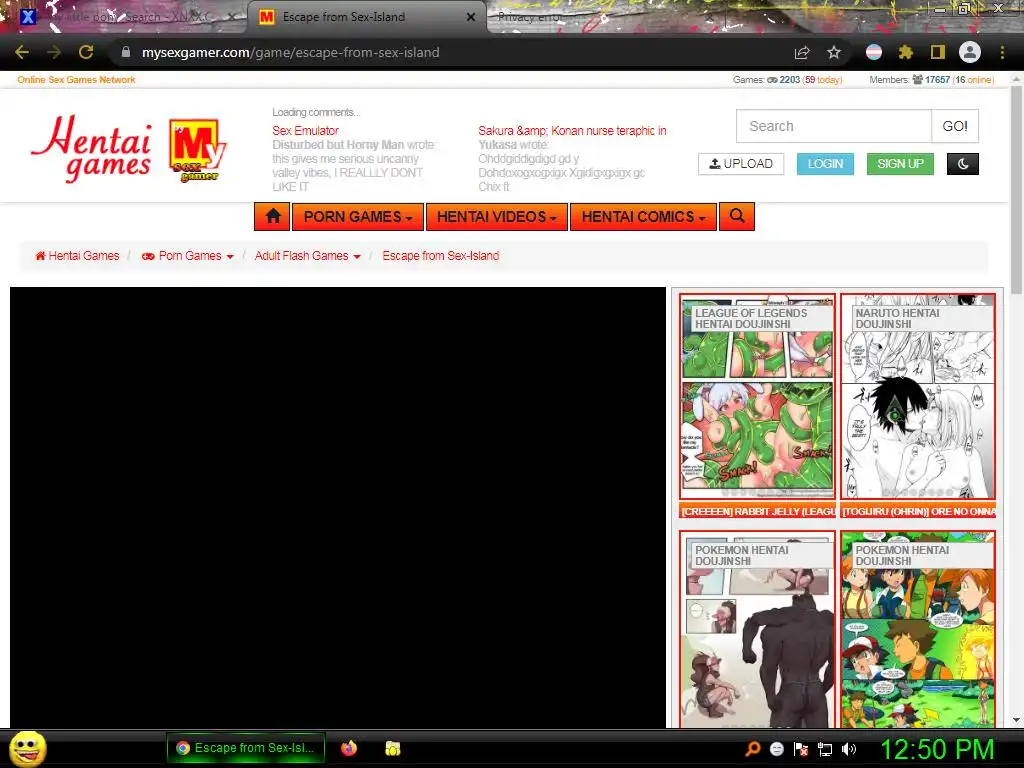The image size is (1024, 768).
Task: Open the Sex Emulator comment link
Action: tap(306, 131)
